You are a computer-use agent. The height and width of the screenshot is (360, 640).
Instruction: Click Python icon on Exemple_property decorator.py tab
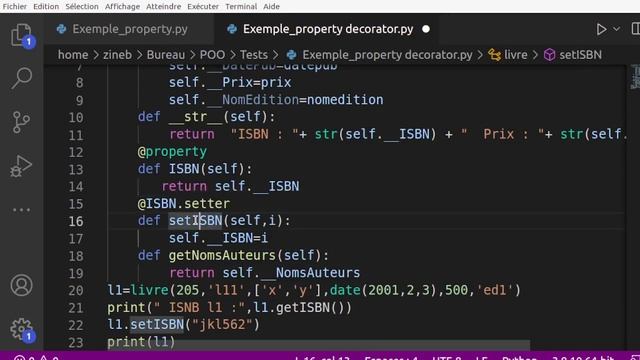tap(232, 29)
